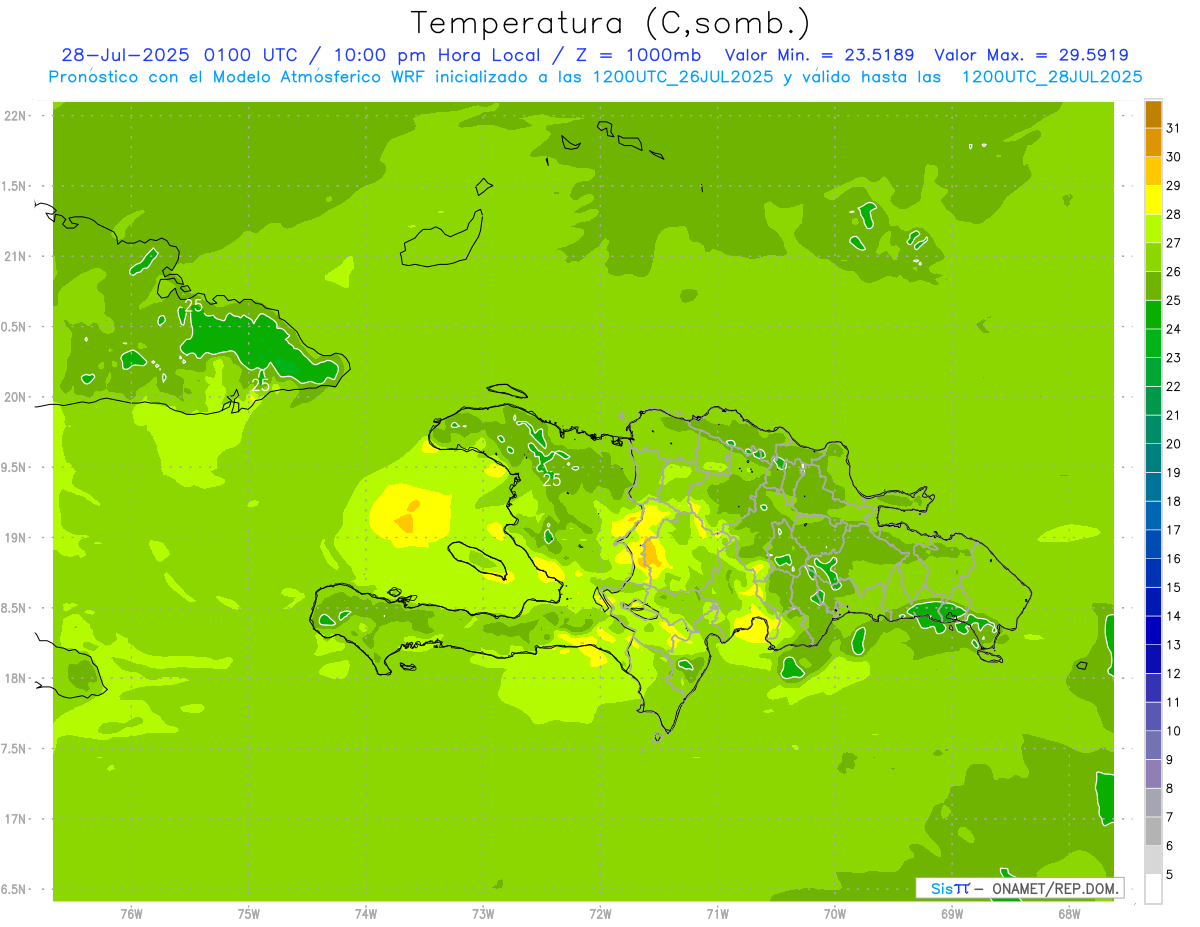Image resolution: width=1200 pixels, height=927 pixels.
Task: Click legend value 15
Action: pyautogui.click(x=1174, y=587)
